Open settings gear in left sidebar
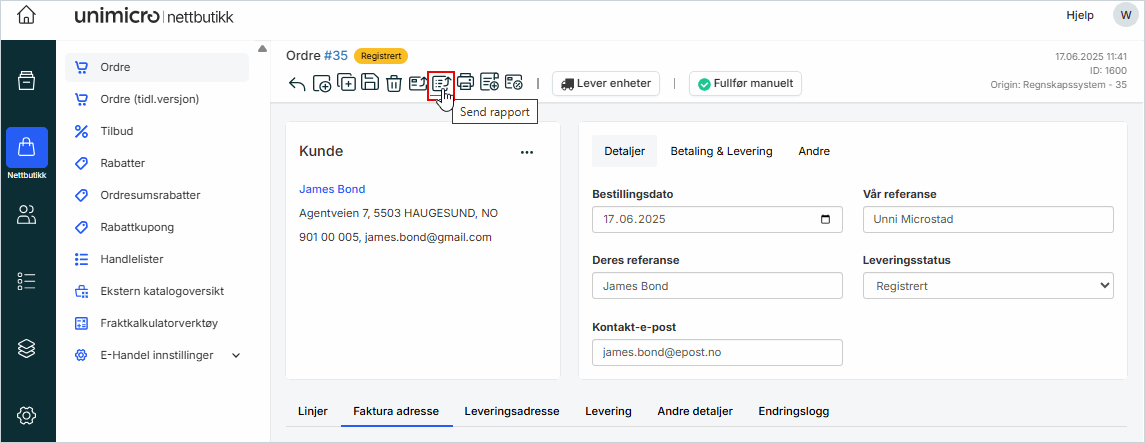 tap(27, 415)
